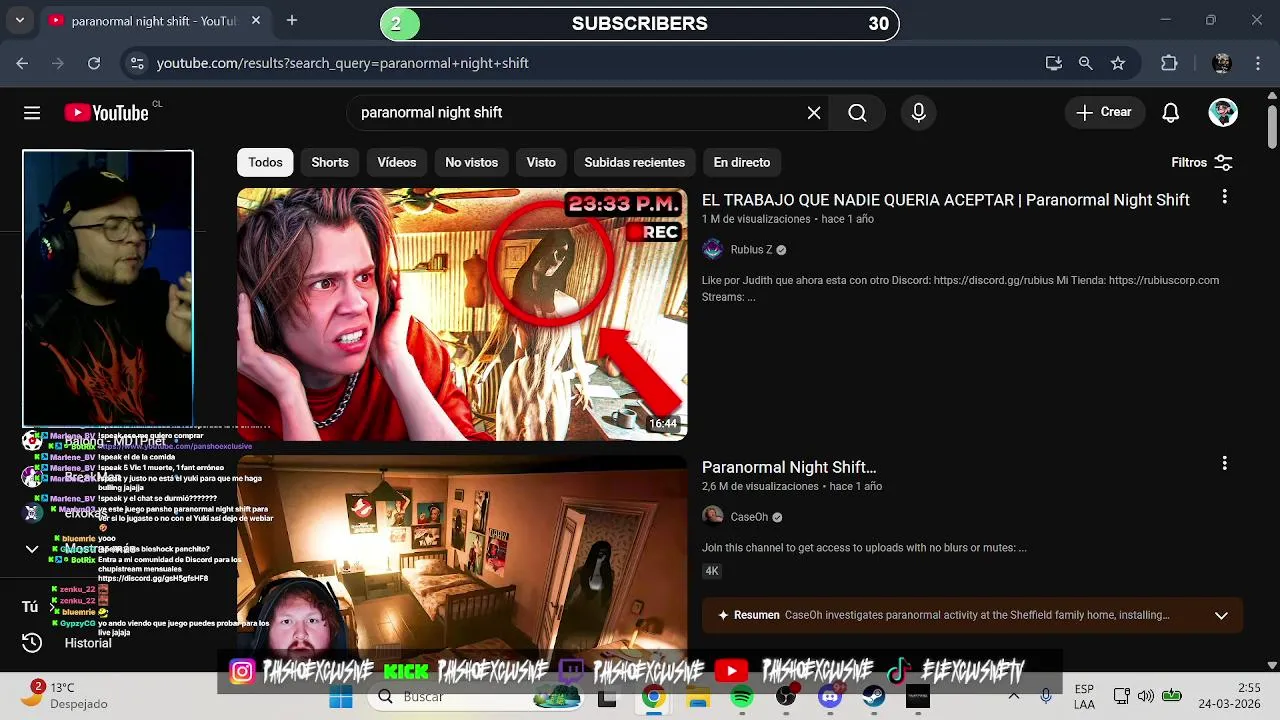The image size is (1280, 720).
Task: Install app icon in address bar
Action: 1053,63
